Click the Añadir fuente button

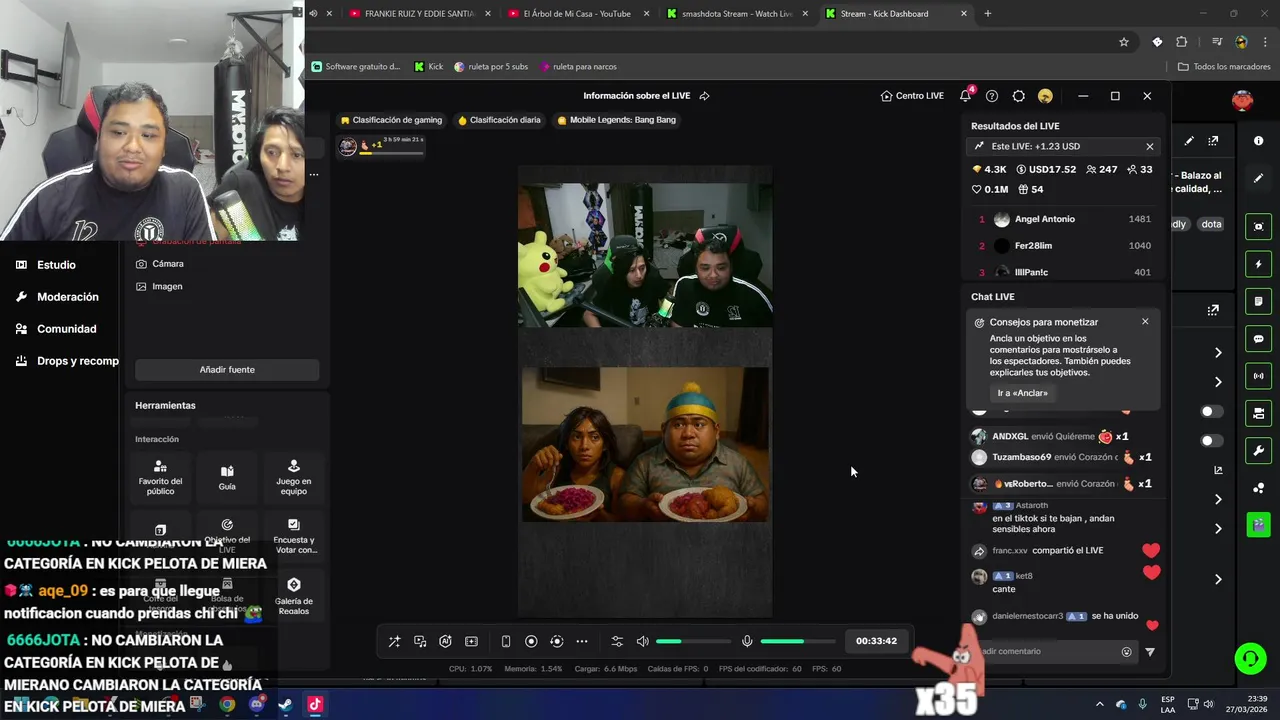coord(227,370)
